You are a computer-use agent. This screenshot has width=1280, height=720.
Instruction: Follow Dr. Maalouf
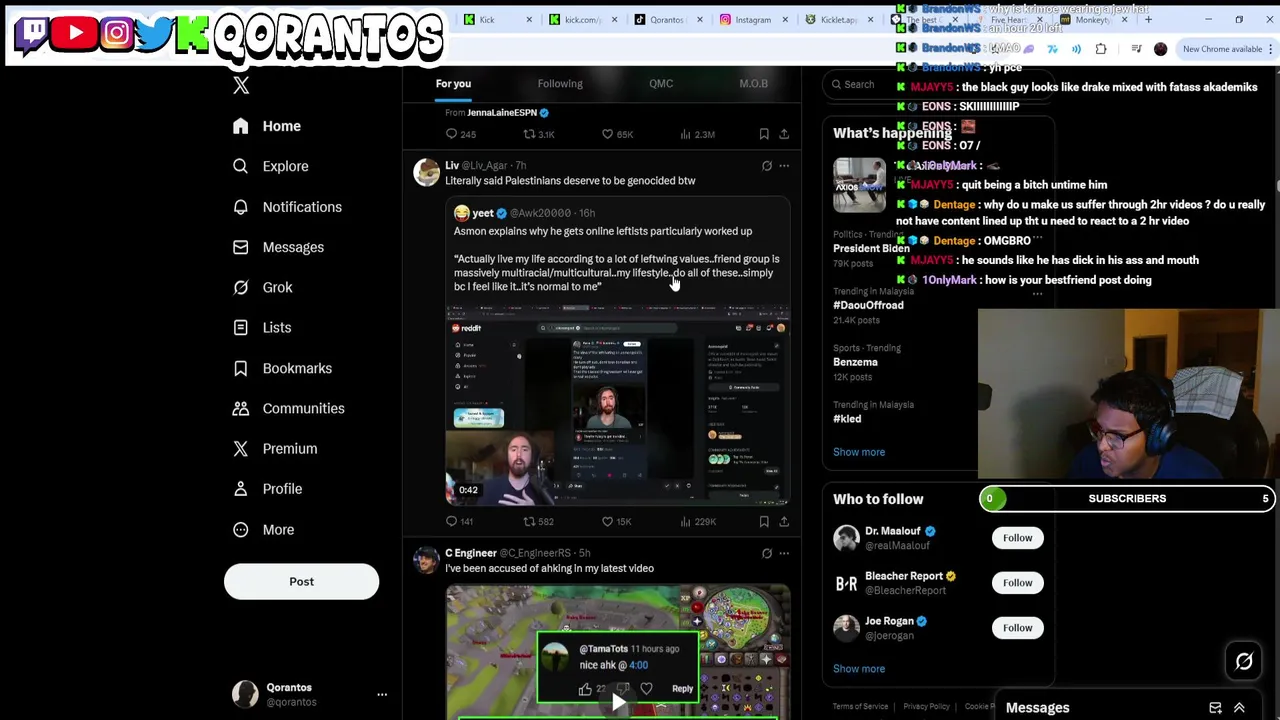[x=1017, y=538]
